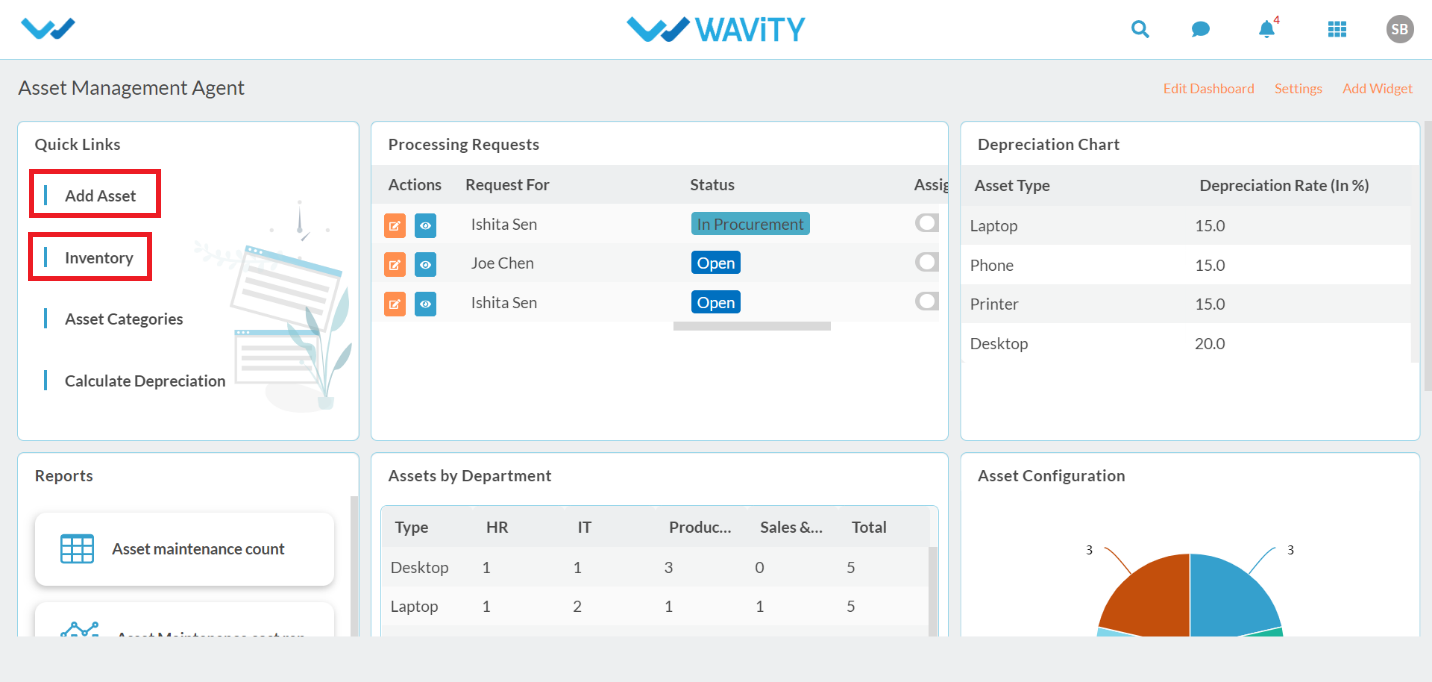
Task: Click Joe Chen name cell
Action: pyautogui.click(x=502, y=263)
